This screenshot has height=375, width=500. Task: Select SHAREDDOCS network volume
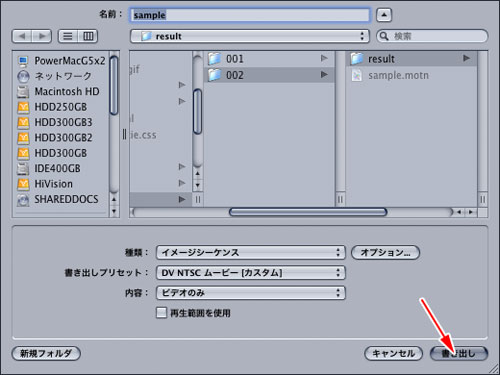click(x=58, y=199)
